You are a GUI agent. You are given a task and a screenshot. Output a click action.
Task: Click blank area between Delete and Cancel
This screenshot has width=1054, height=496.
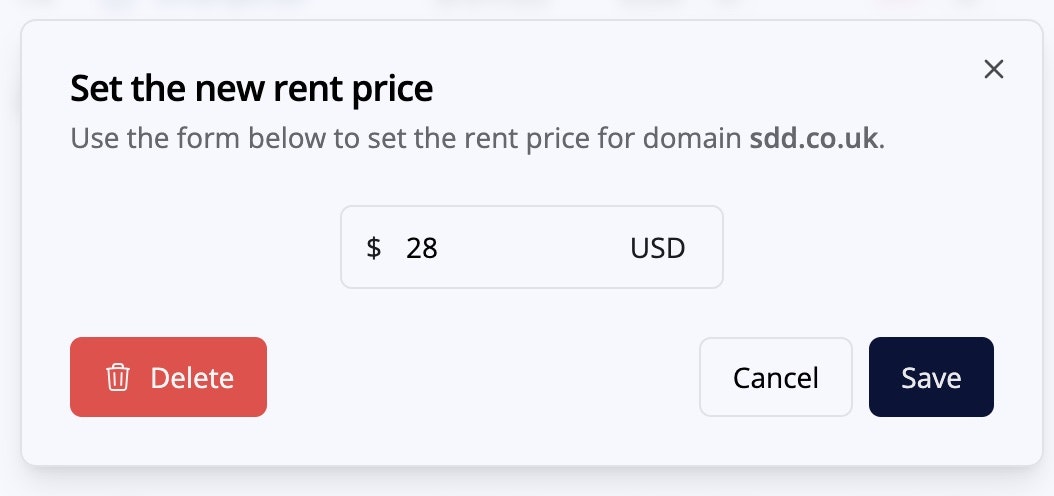(x=480, y=377)
